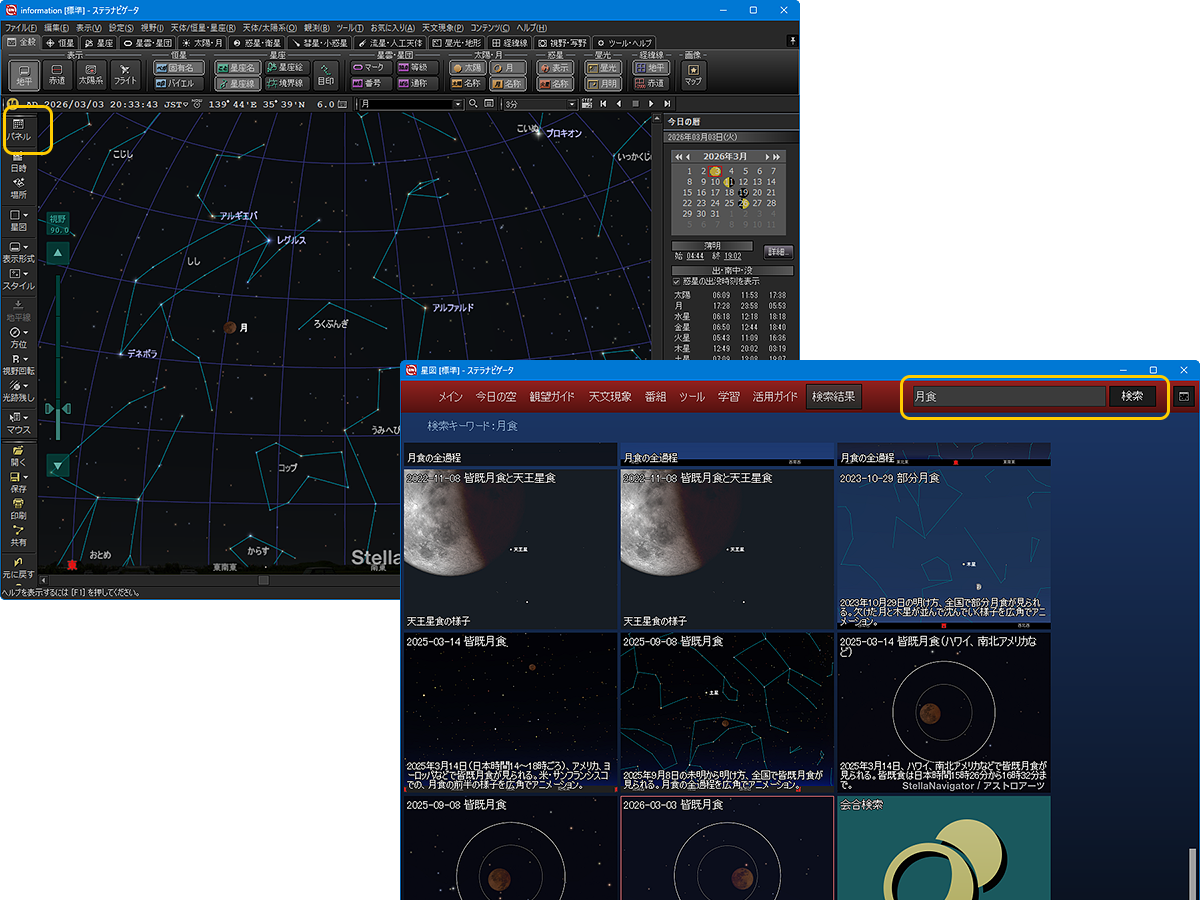Click the 印刷 print icon
Viewport: 1200px width, 900px height.
[19, 509]
